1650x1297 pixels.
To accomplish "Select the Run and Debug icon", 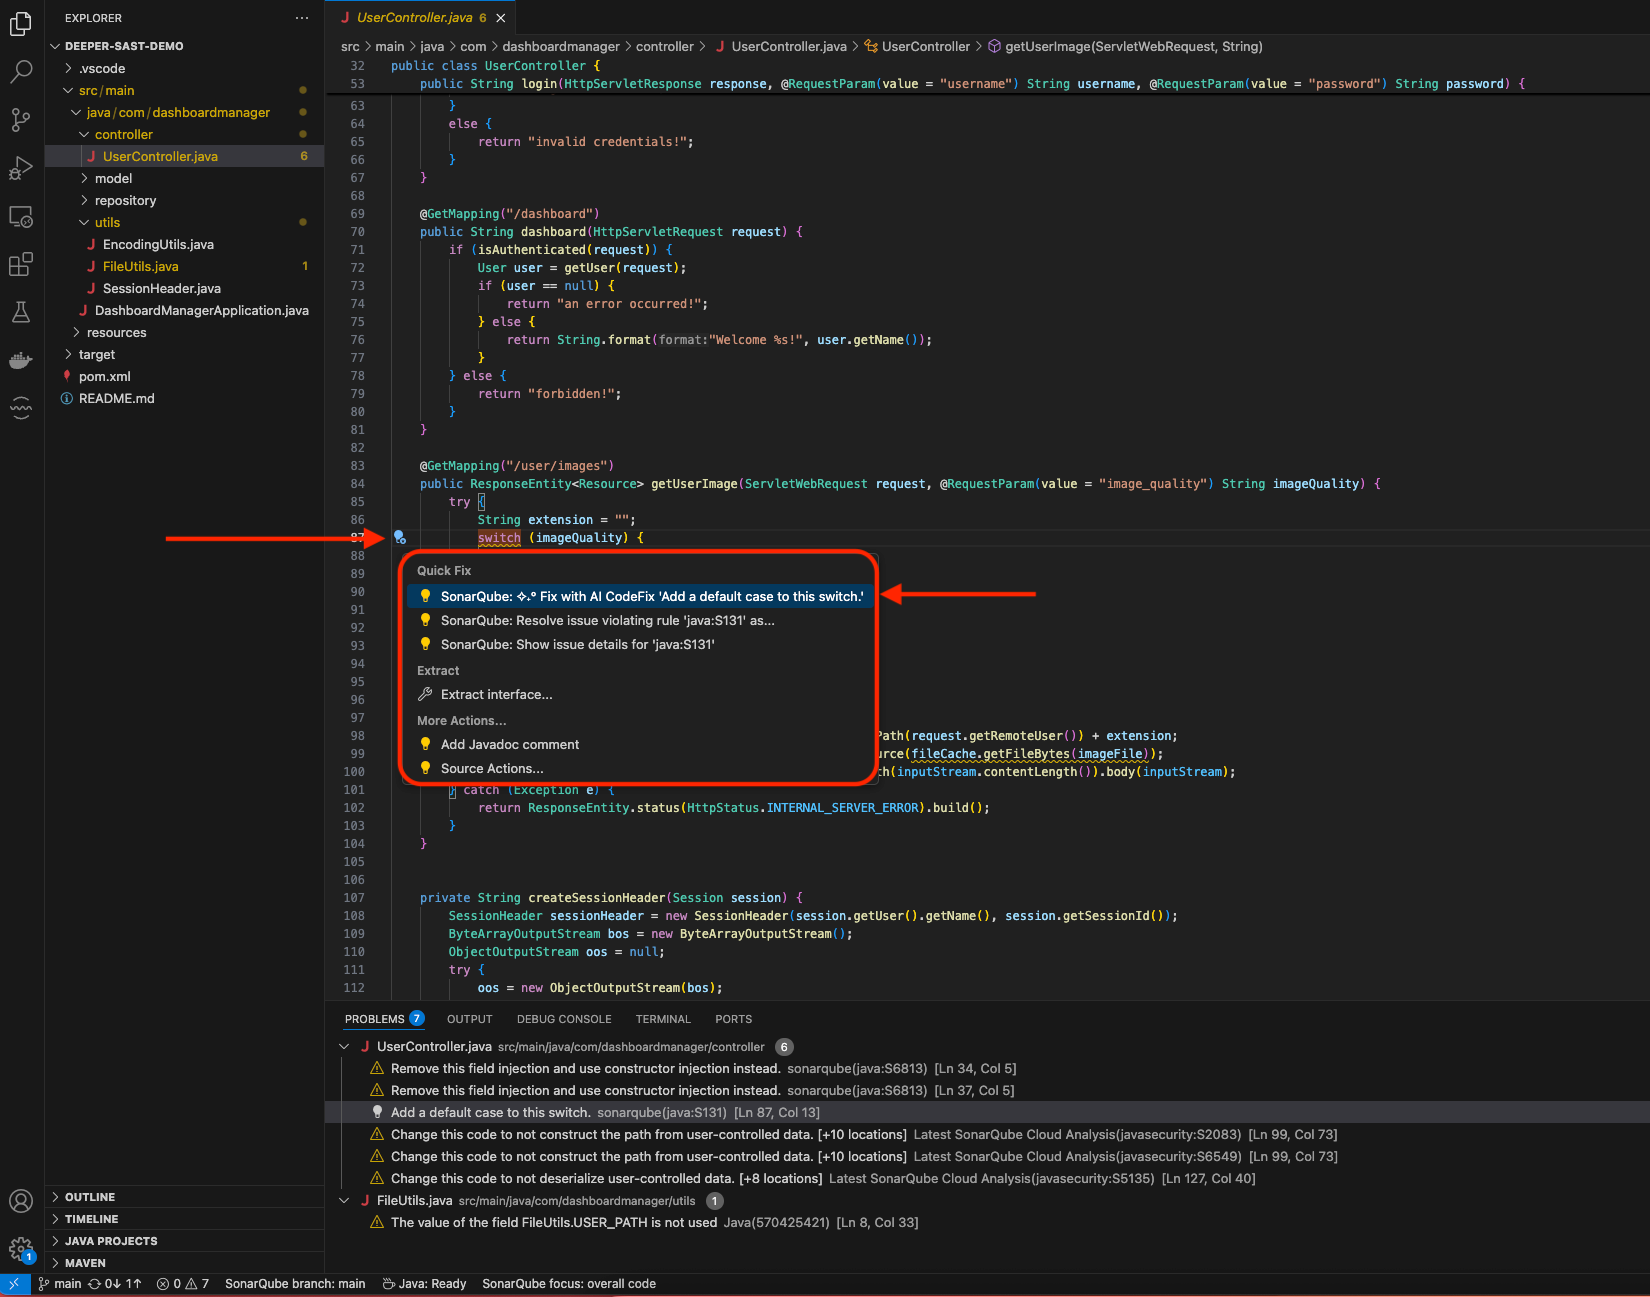I will coord(20,168).
